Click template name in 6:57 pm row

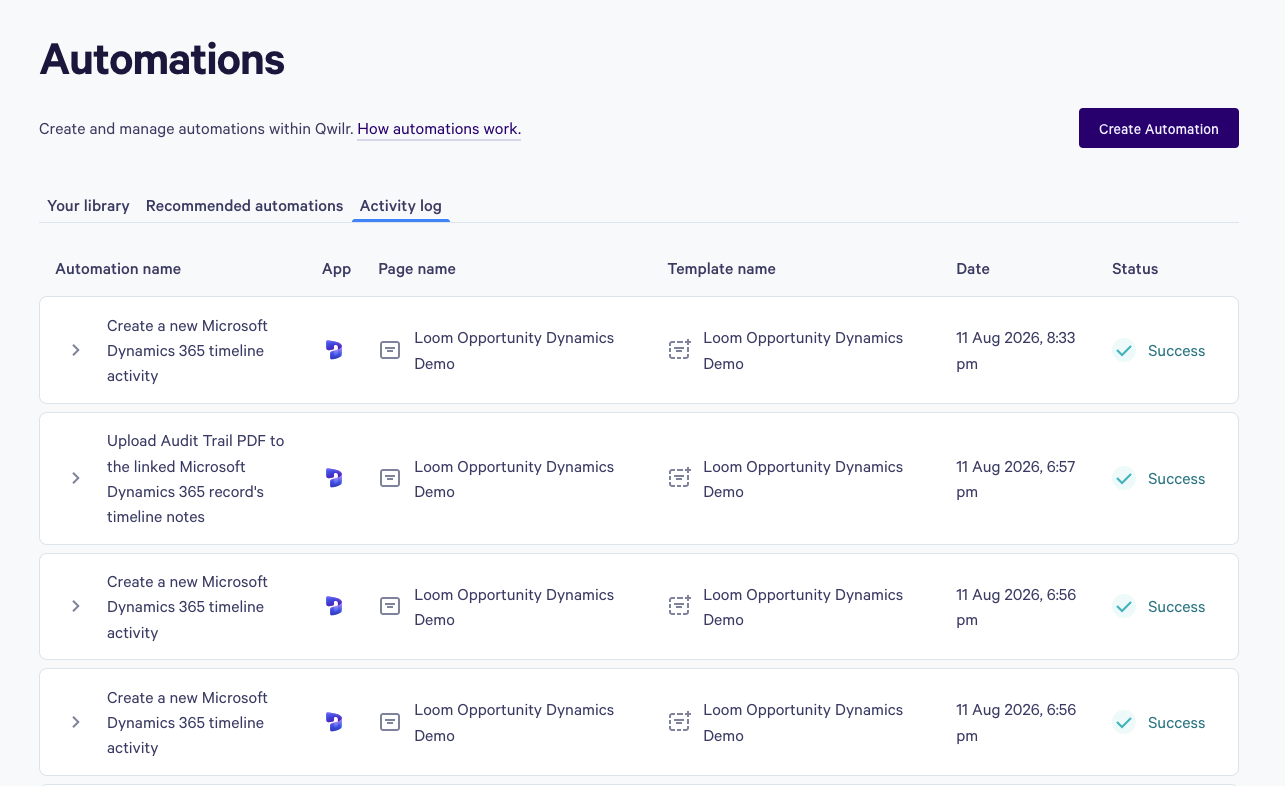[x=803, y=479]
